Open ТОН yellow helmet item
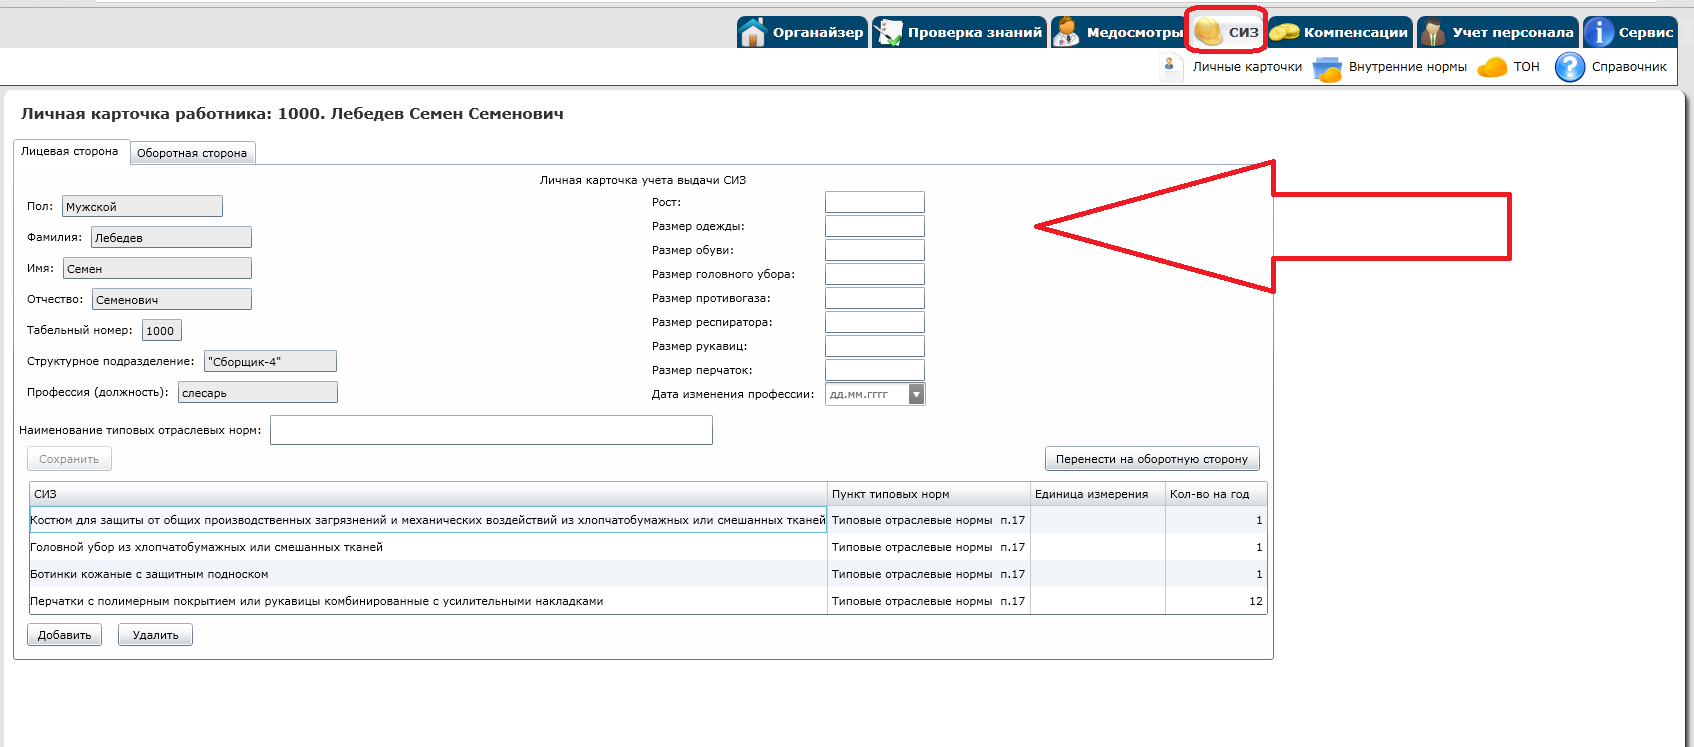 [x=1492, y=67]
